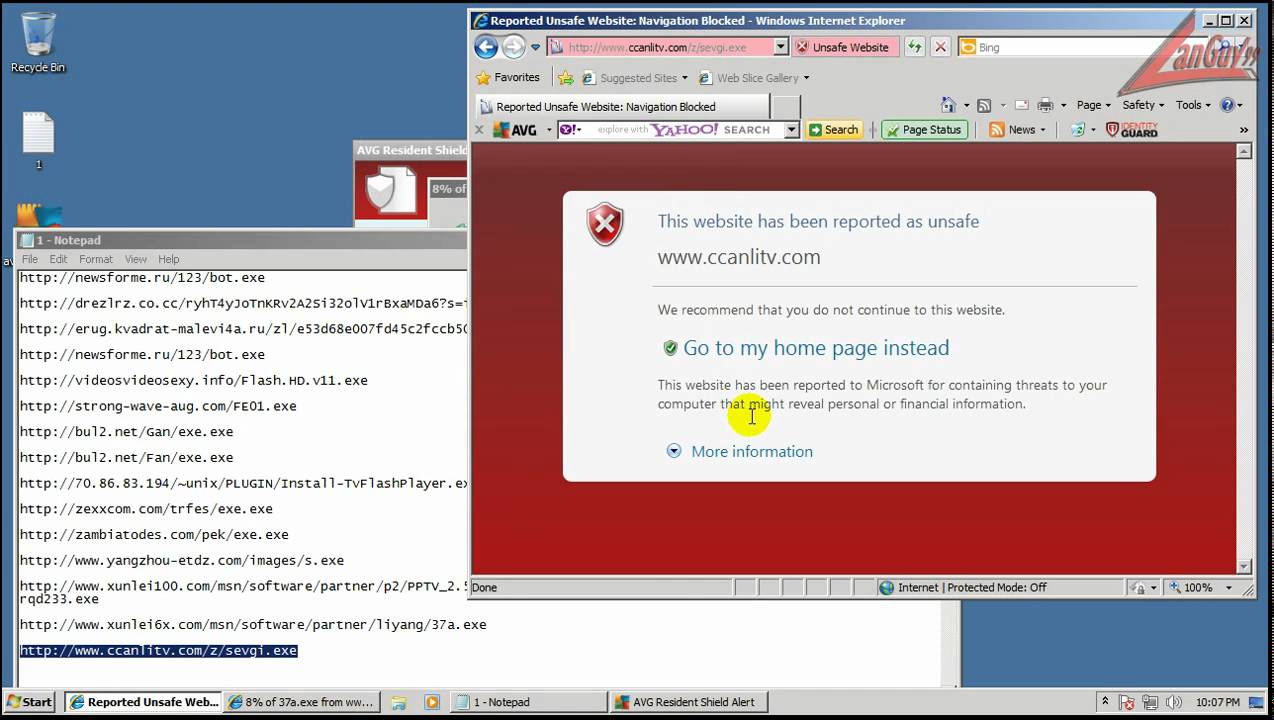Click the Stop loading X icon
The width and height of the screenshot is (1274, 720).
[940, 47]
